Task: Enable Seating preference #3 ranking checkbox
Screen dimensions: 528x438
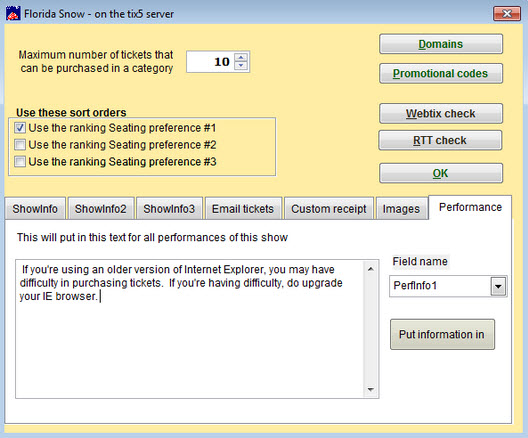Action: coord(20,161)
